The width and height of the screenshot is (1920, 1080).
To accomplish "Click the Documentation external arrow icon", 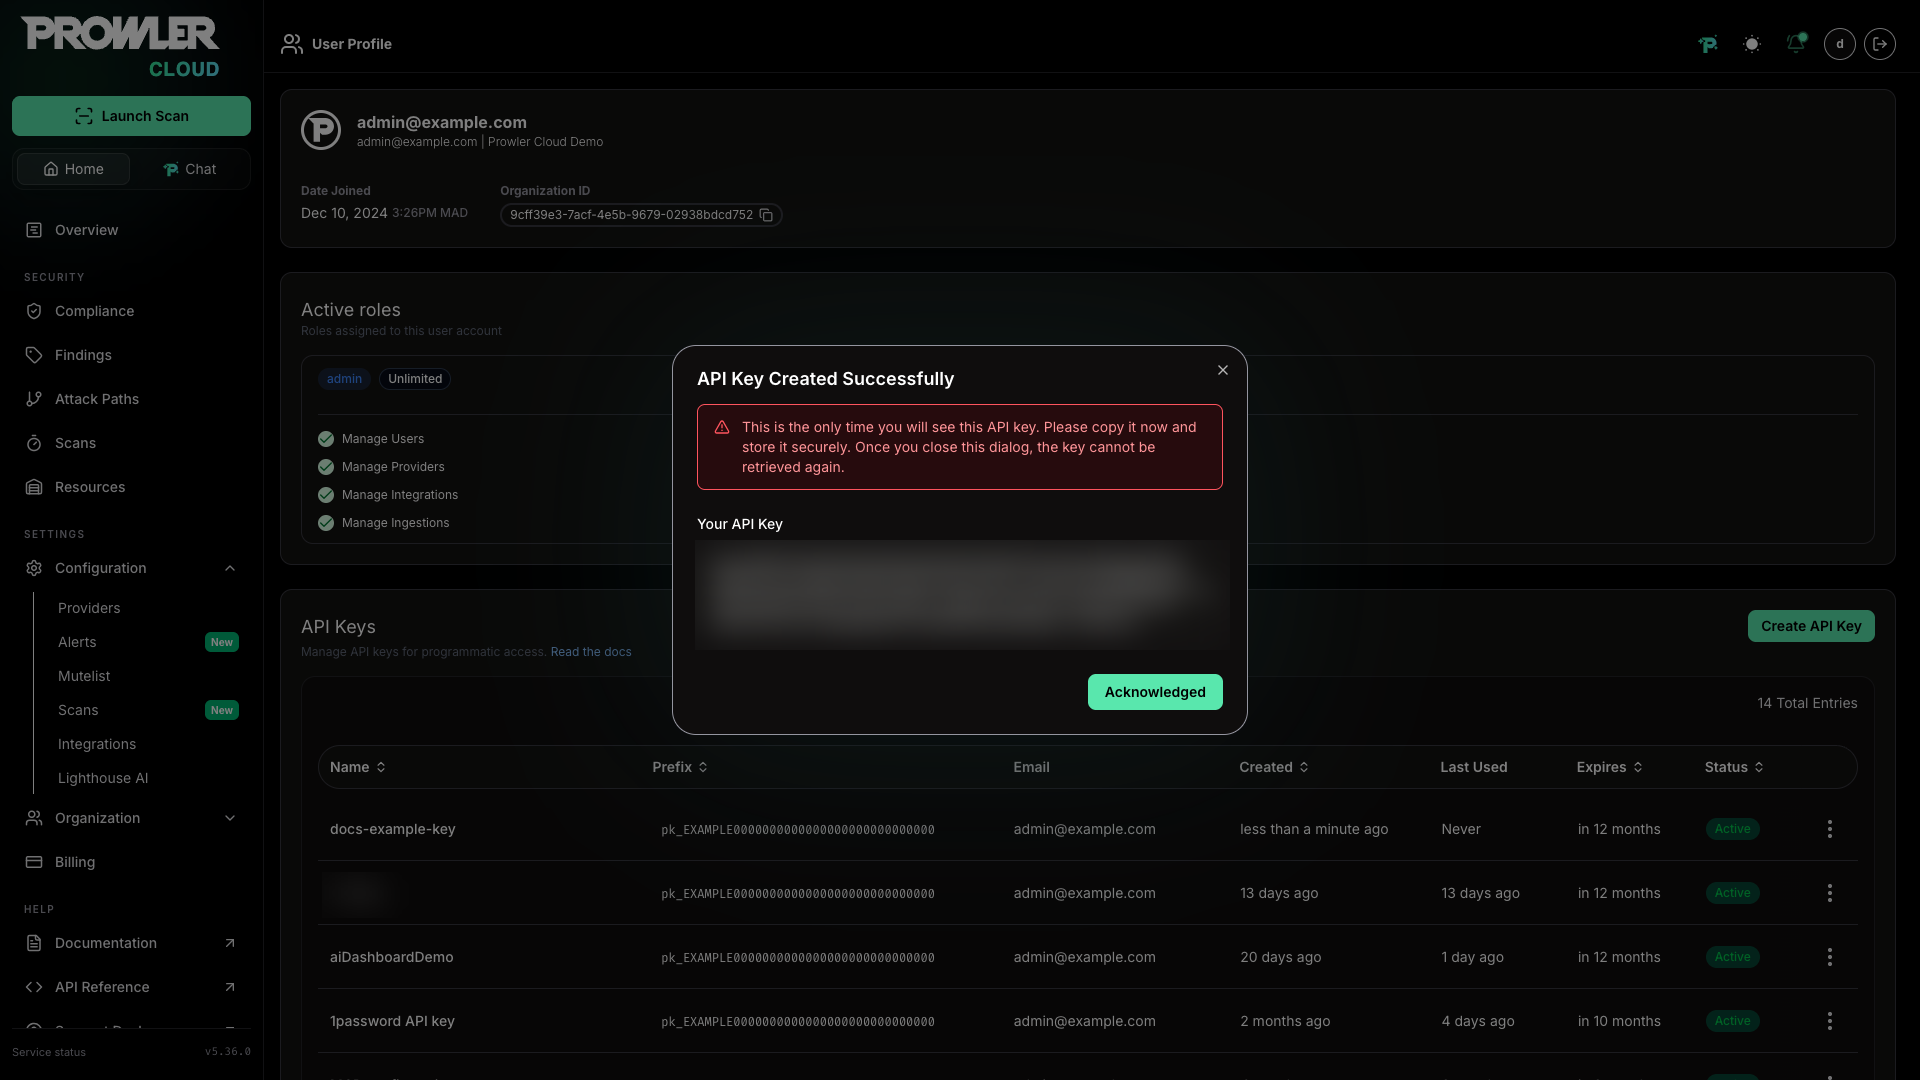I will coord(230,943).
